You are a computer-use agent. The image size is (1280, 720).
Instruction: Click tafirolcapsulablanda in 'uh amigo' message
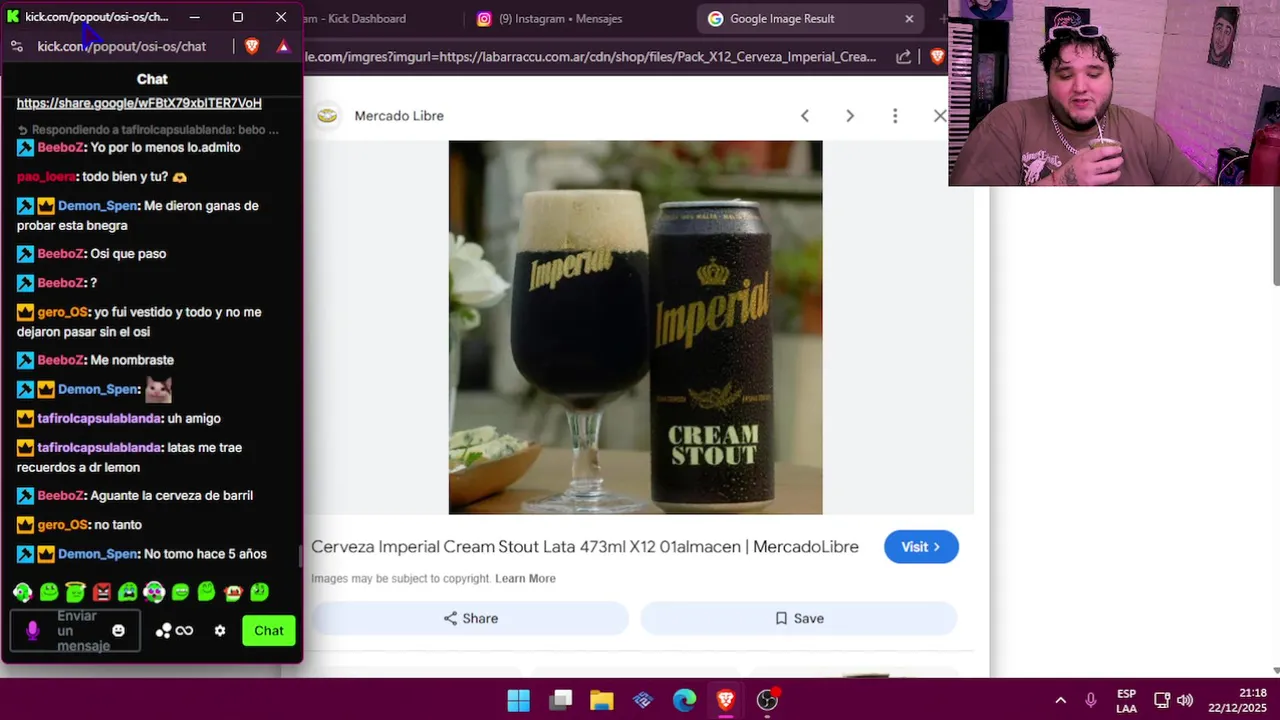point(99,418)
